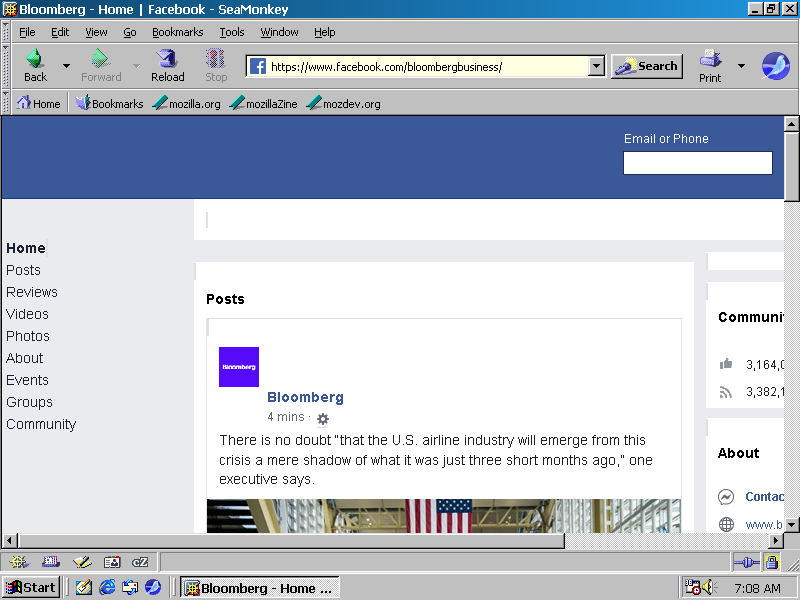Open Groups in the page sidebar
The image size is (800, 600).
tap(29, 402)
